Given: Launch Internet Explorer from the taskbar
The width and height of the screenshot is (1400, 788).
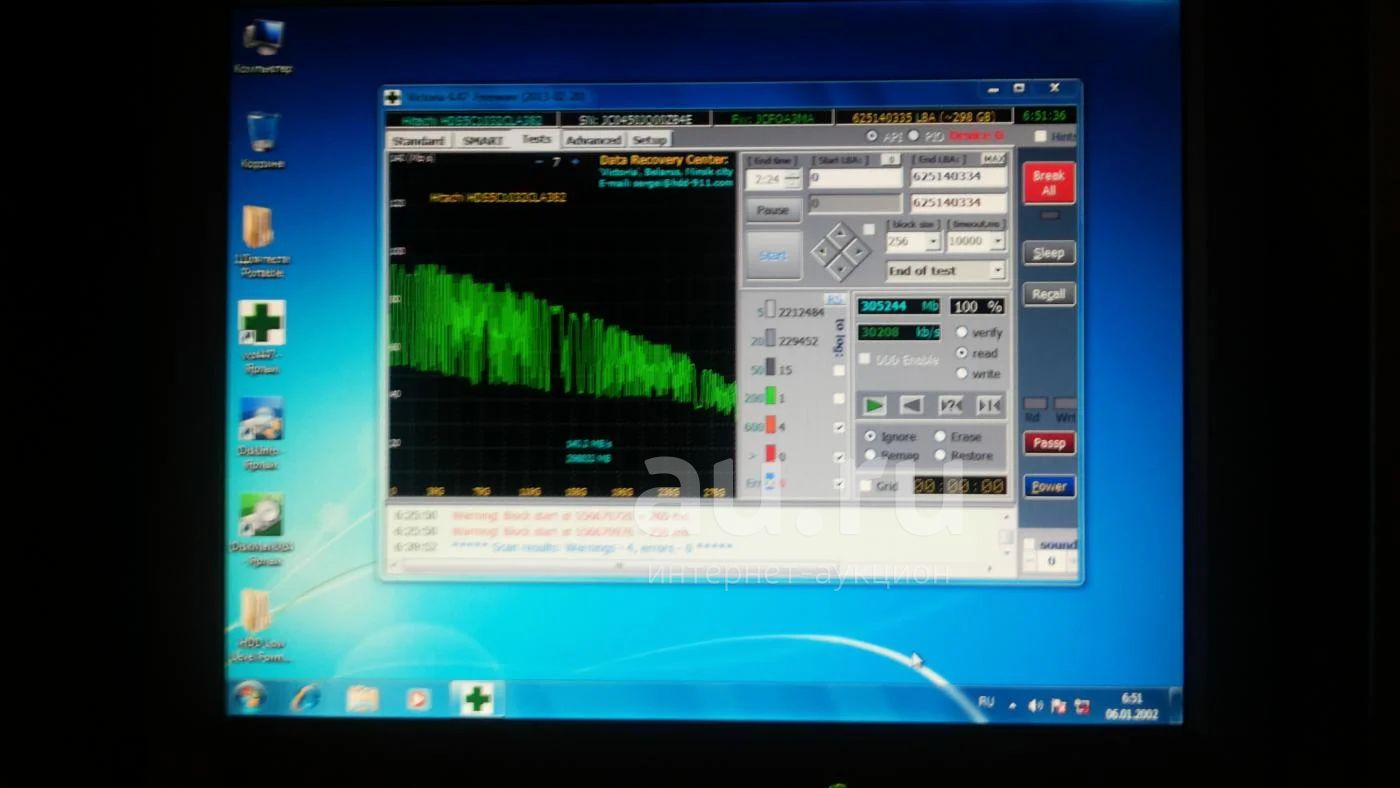Looking at the screenshot, I should [x=305, y=698].
